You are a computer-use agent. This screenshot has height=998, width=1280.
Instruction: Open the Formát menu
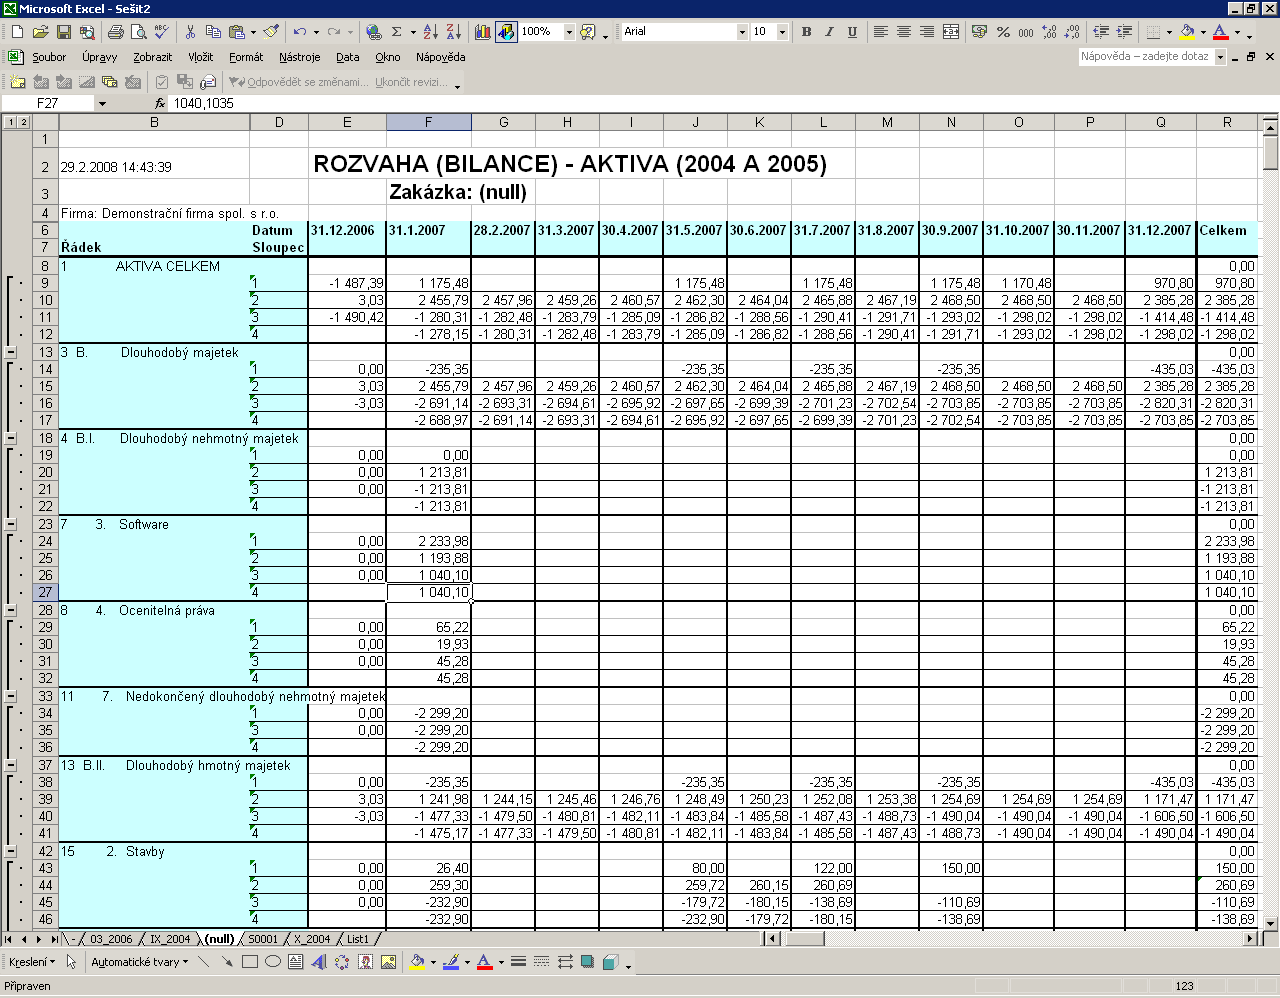click(x=246, y=57)
